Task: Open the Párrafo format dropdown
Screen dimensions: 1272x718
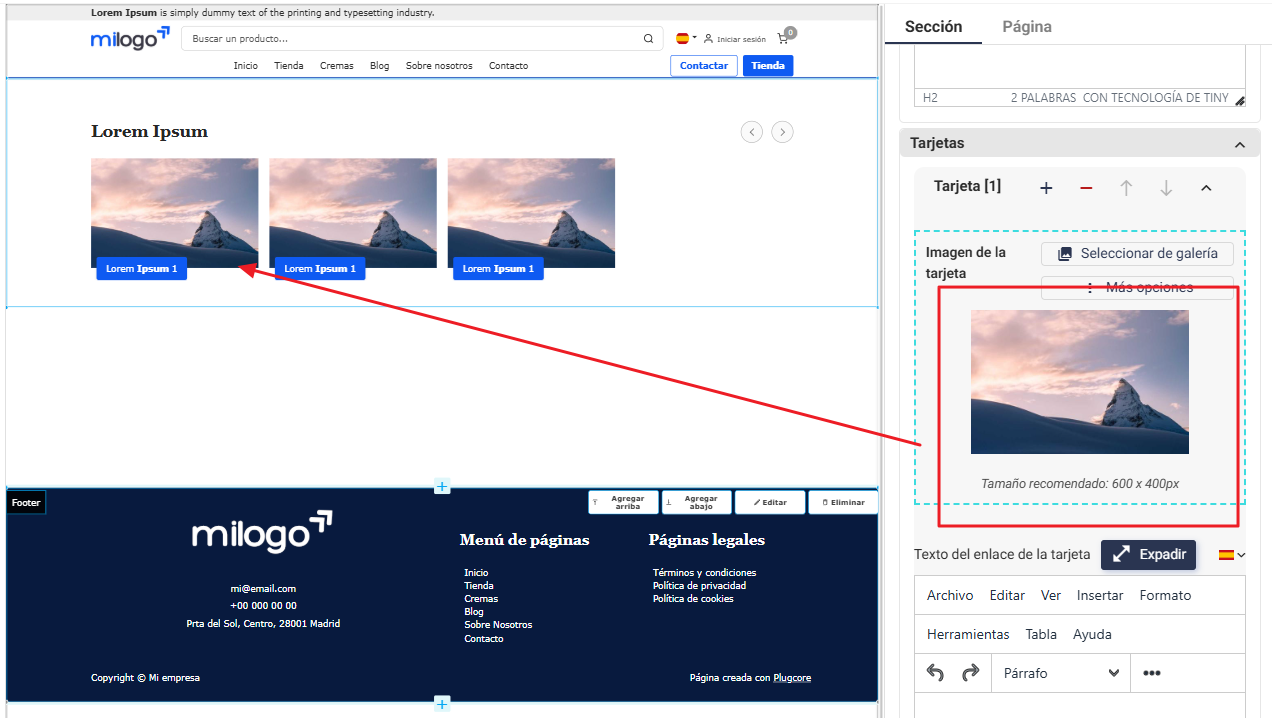Action: (x=1060, y=673)
